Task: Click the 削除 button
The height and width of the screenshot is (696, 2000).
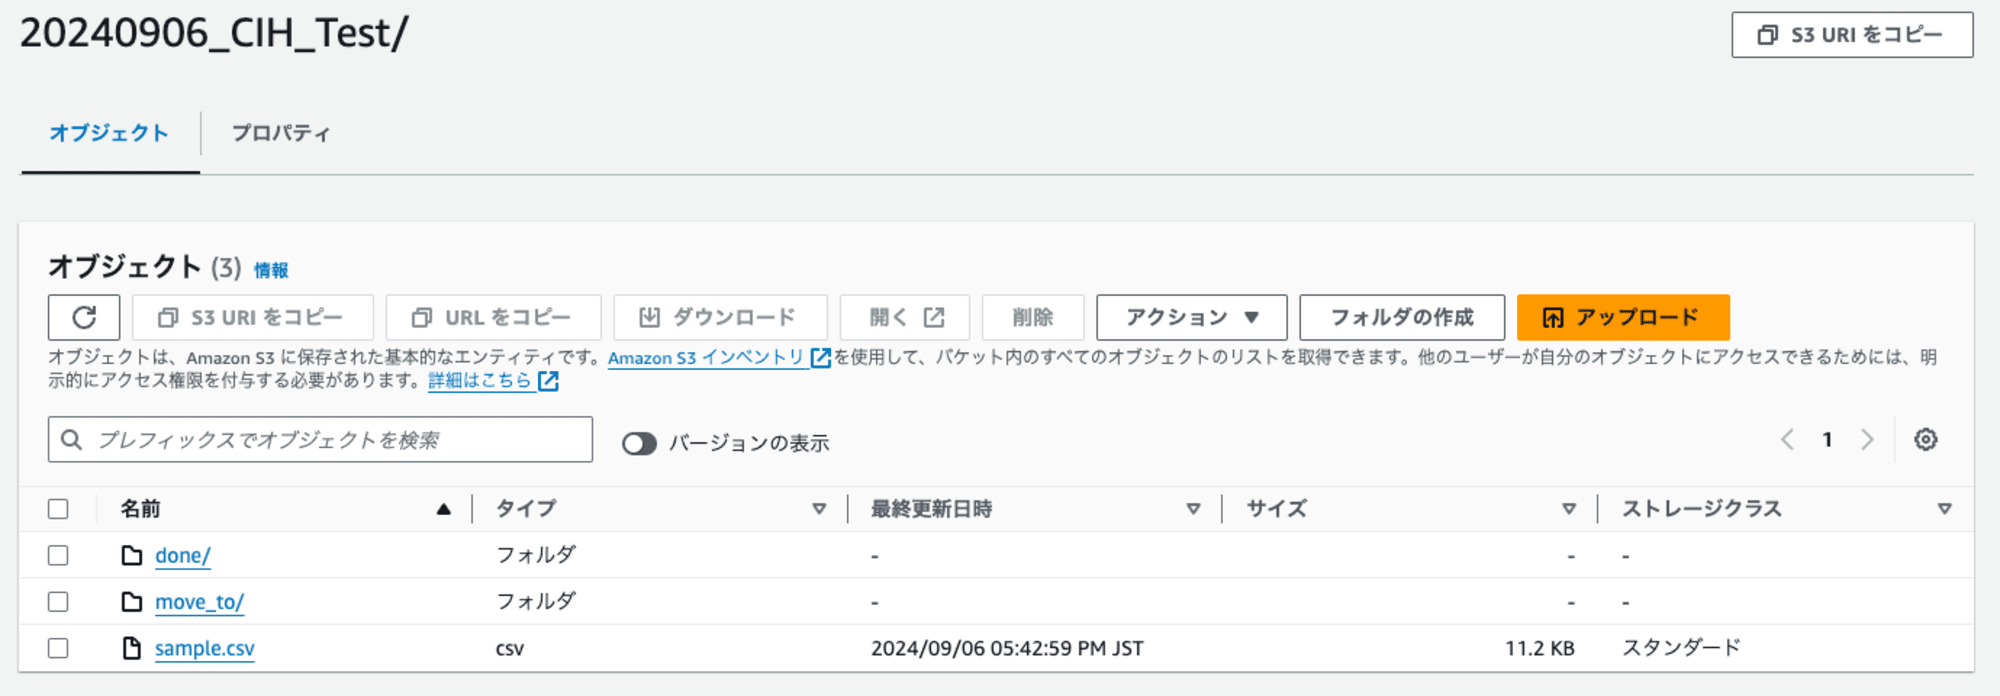Action: [1033, 318]
